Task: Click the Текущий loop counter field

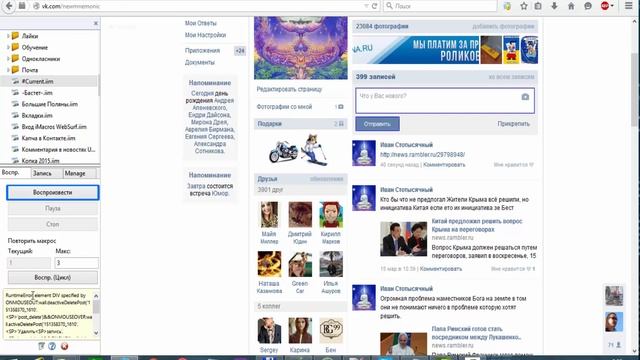Action: click(x=29, y=263)
